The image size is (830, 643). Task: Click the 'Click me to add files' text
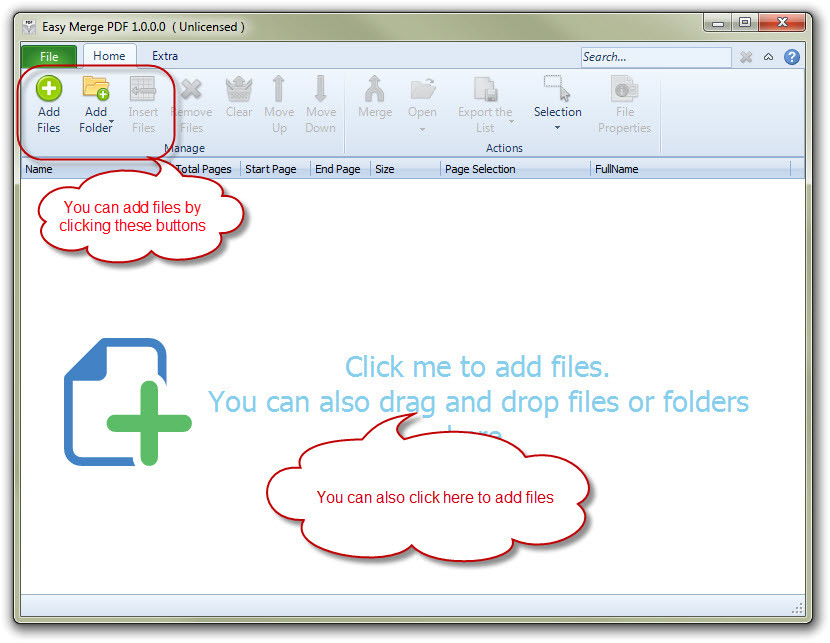coord(477,366)
